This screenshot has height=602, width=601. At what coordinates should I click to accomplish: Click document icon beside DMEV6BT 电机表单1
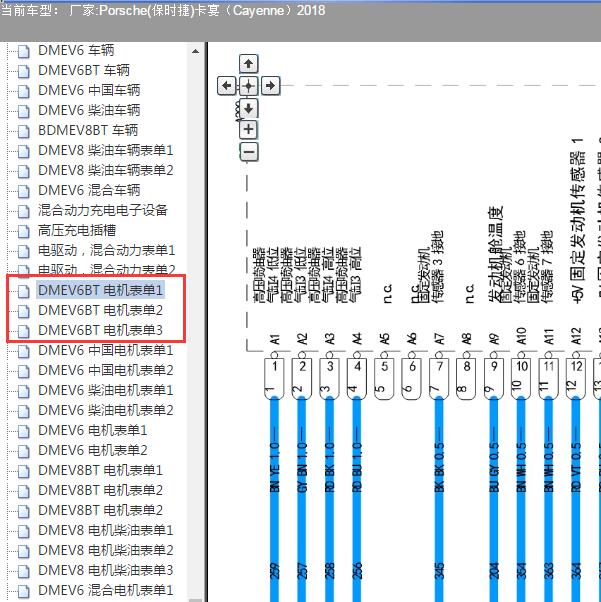click(x=24, y=291)
